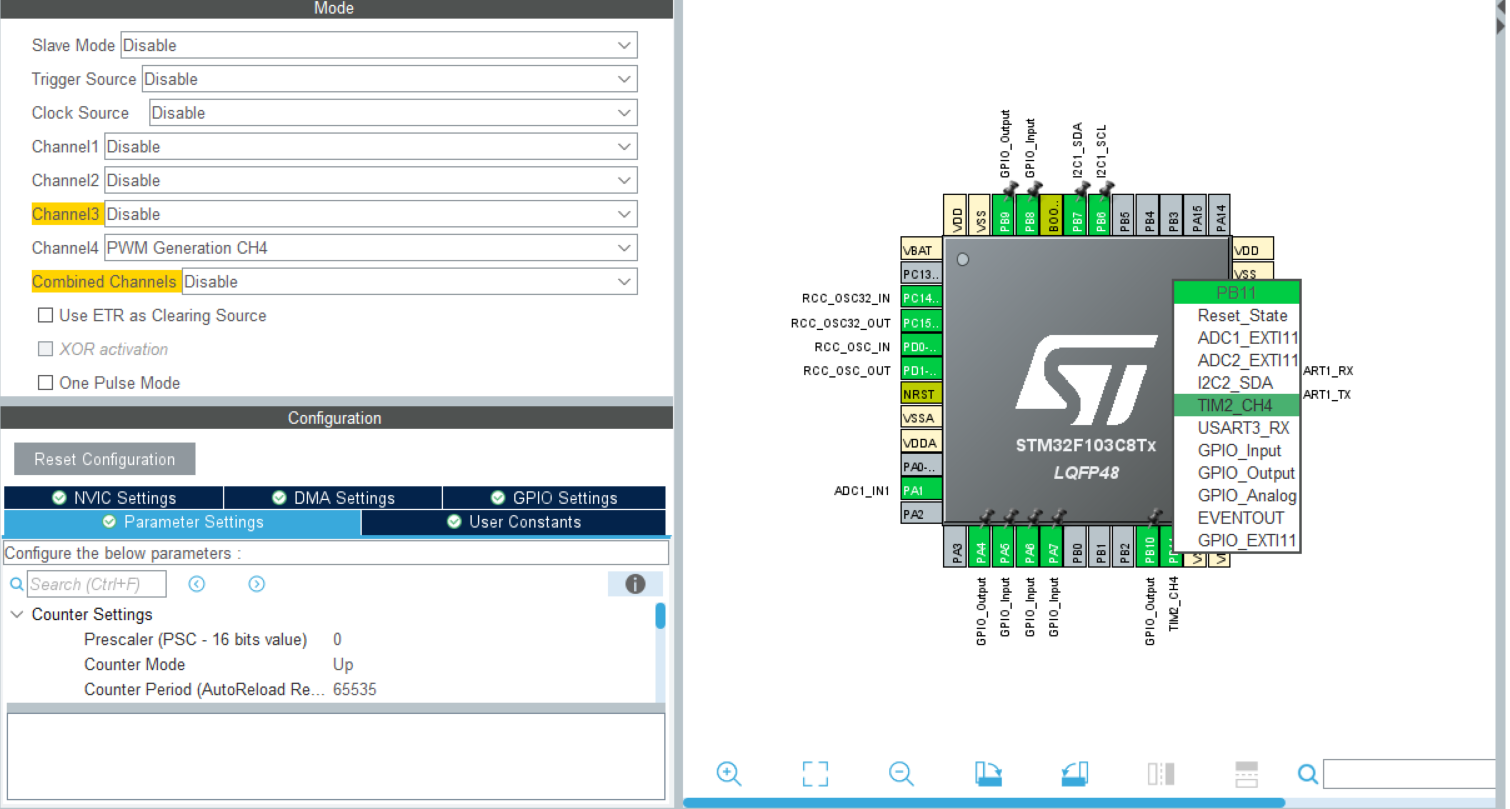Switch to User Constants tab
The width and height of the screenshot is (1510, 809).
click(514, 522)
